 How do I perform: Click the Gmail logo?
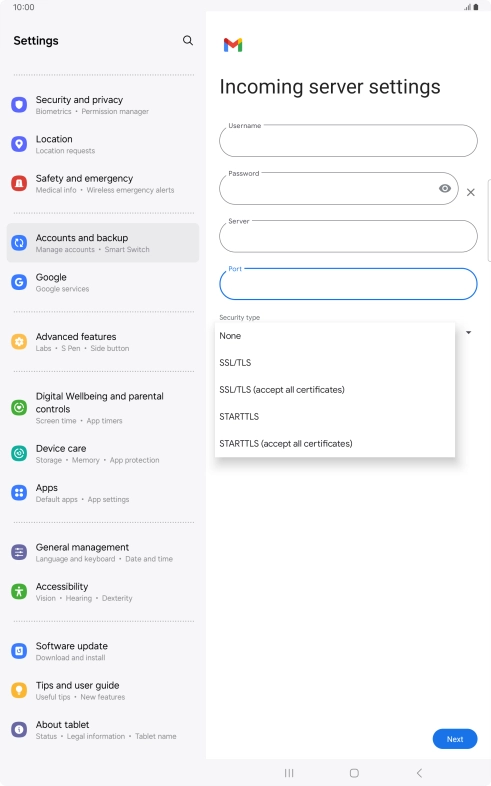[x=233, y=45]
